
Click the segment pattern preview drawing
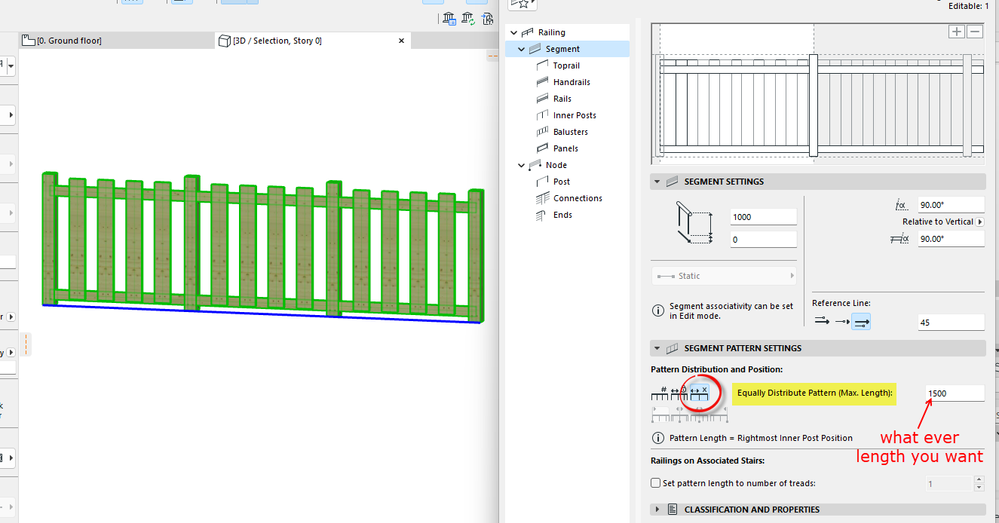pos(819,94)
